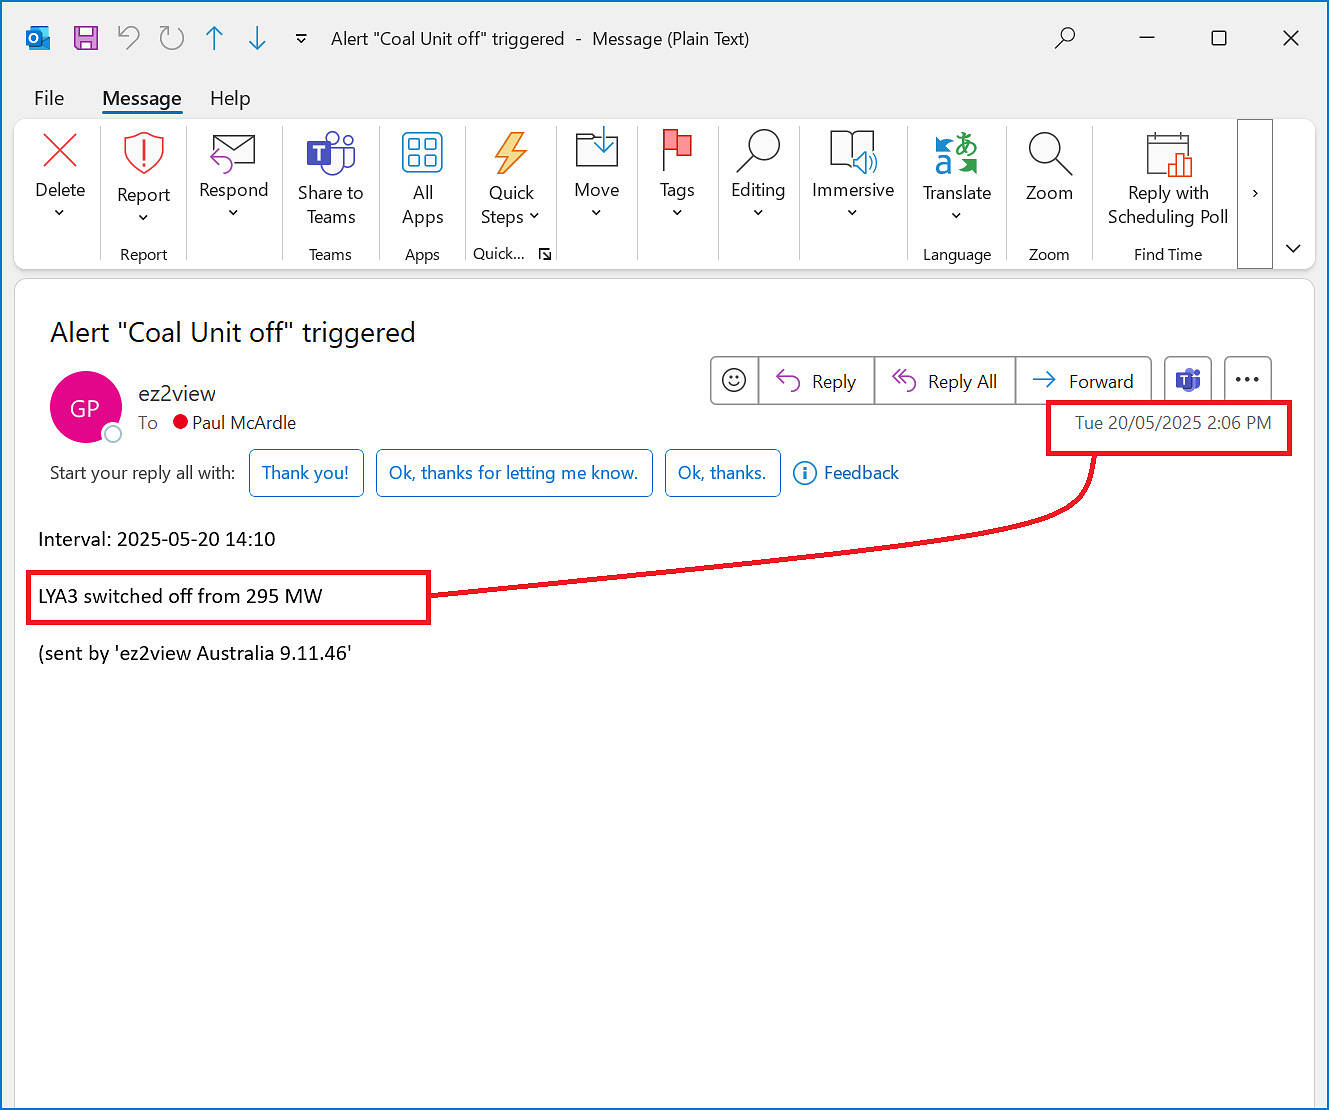Click the Immersive reader icon
This screenshot has width=1329, height=1110.
click(853, 150)
